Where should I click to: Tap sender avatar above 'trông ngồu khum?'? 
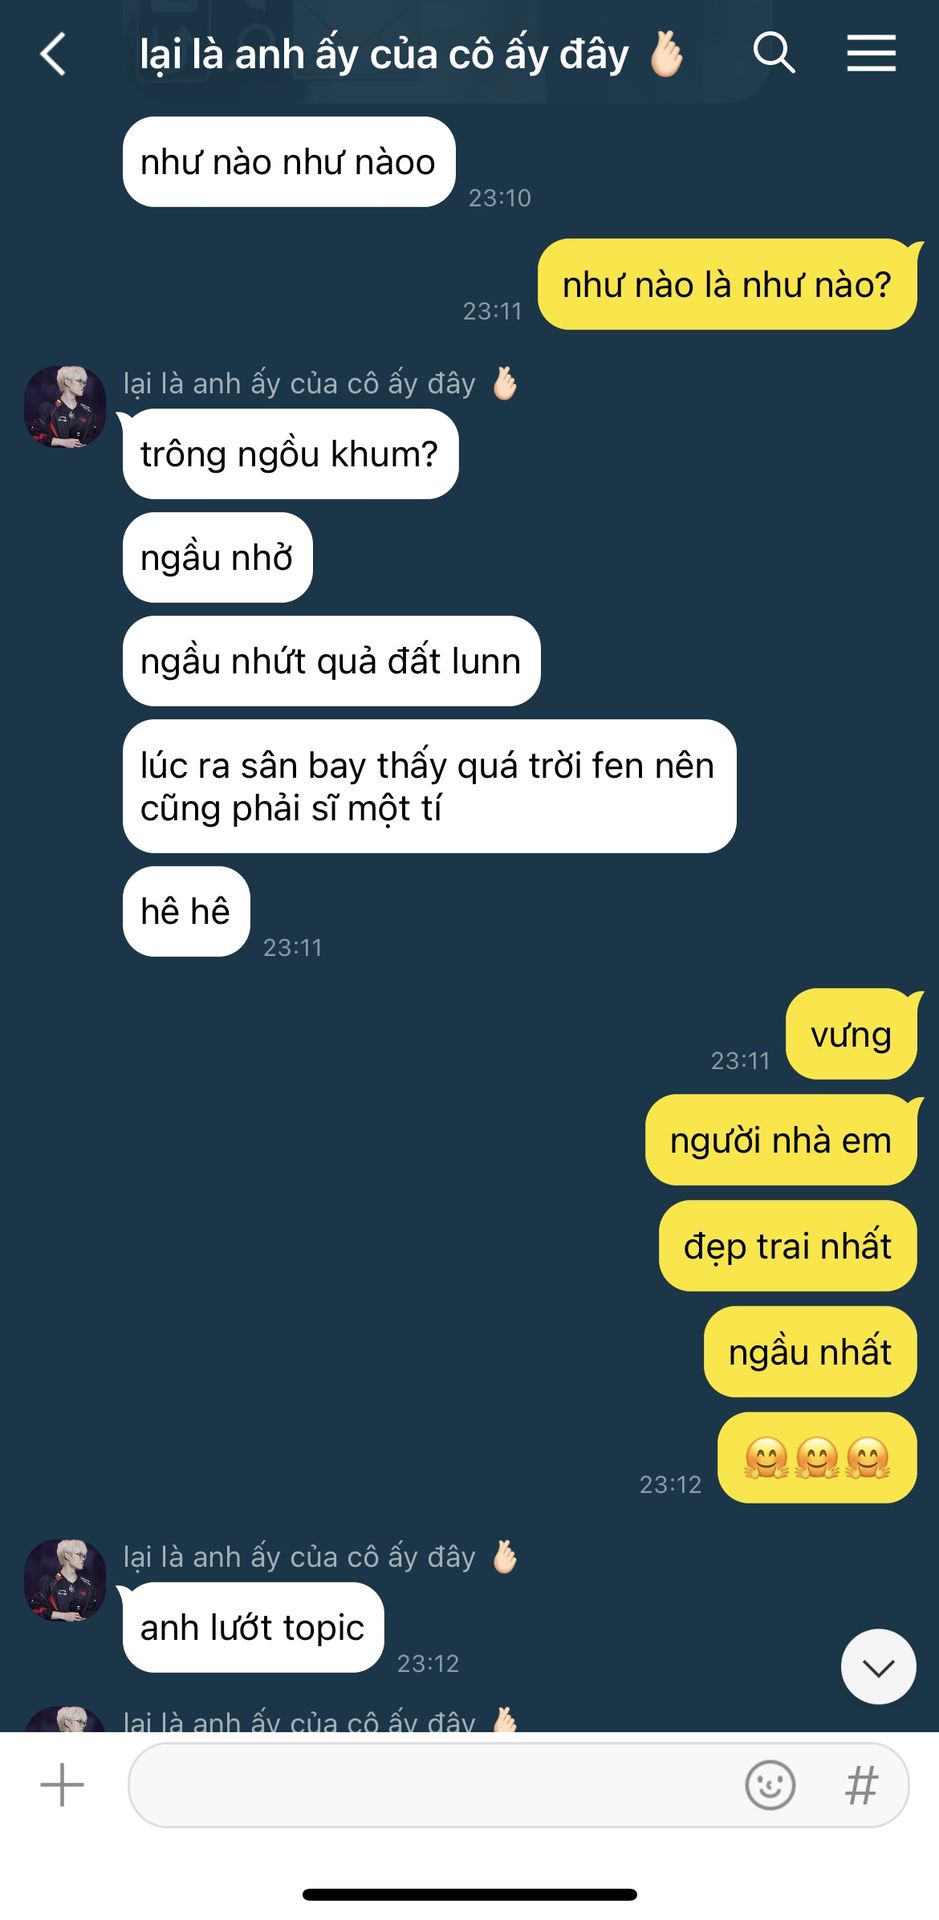[x=65, y=406]
